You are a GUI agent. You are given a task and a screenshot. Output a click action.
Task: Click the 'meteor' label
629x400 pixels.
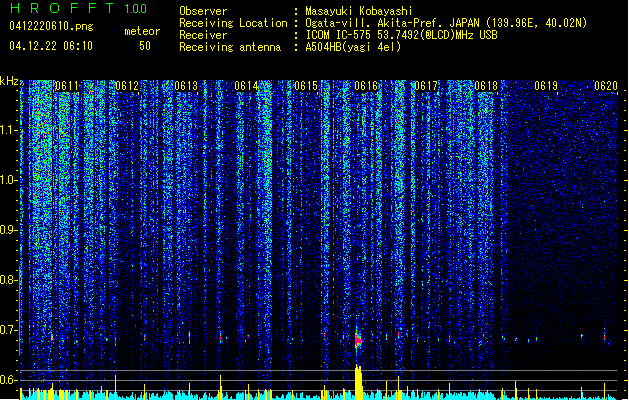[142, 31]
